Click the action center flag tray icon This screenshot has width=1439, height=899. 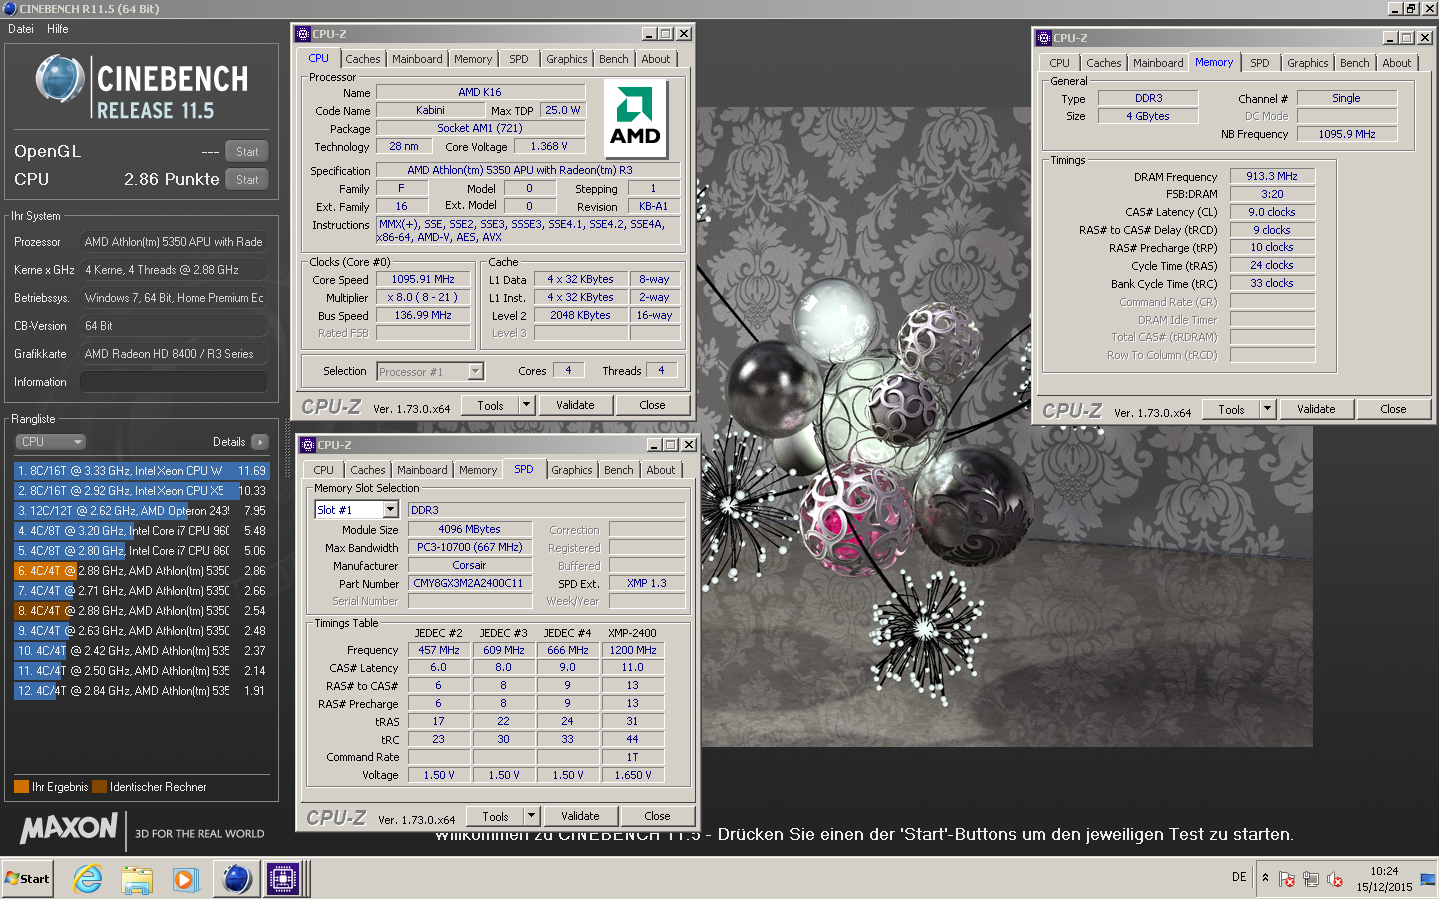coord(1286,879)
